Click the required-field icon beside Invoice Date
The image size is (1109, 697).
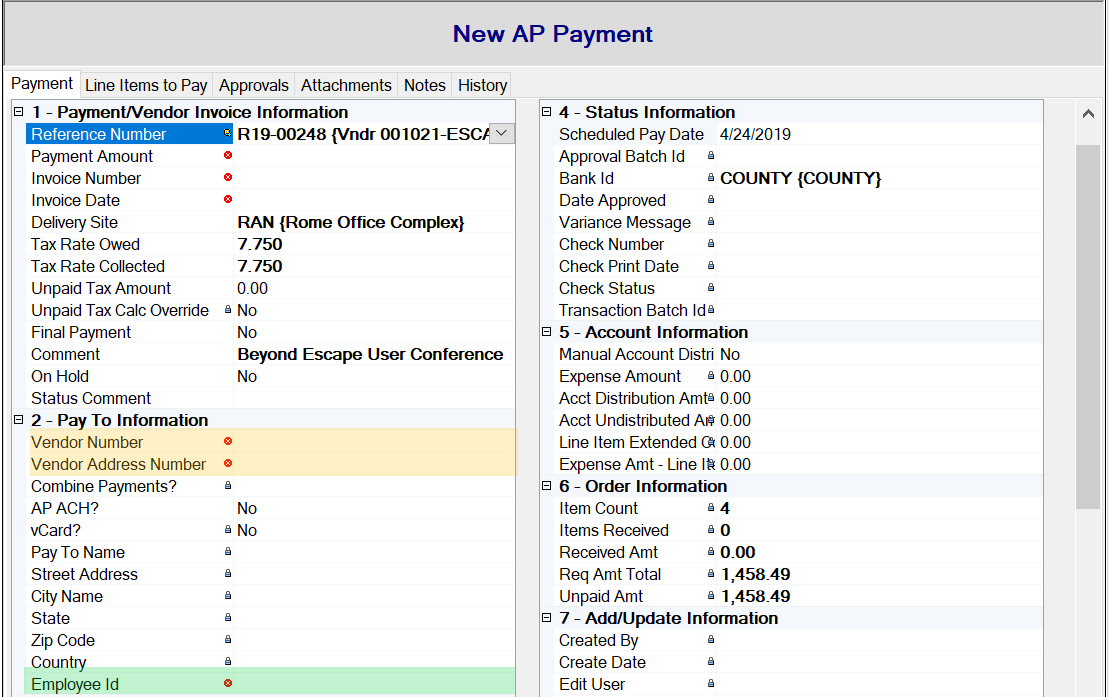(228, 199)
